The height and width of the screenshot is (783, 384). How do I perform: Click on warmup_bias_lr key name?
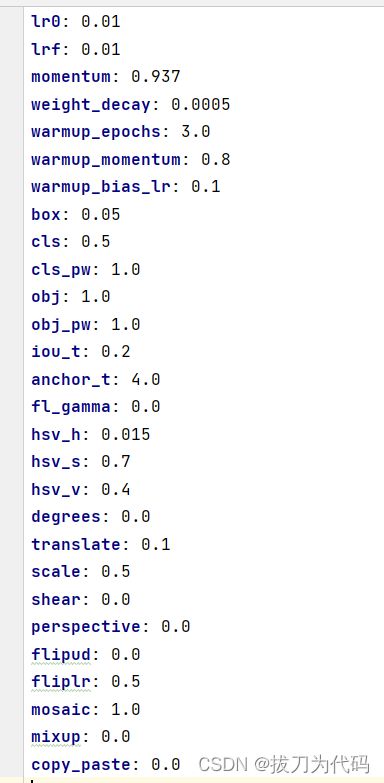[x=101, y=187]
